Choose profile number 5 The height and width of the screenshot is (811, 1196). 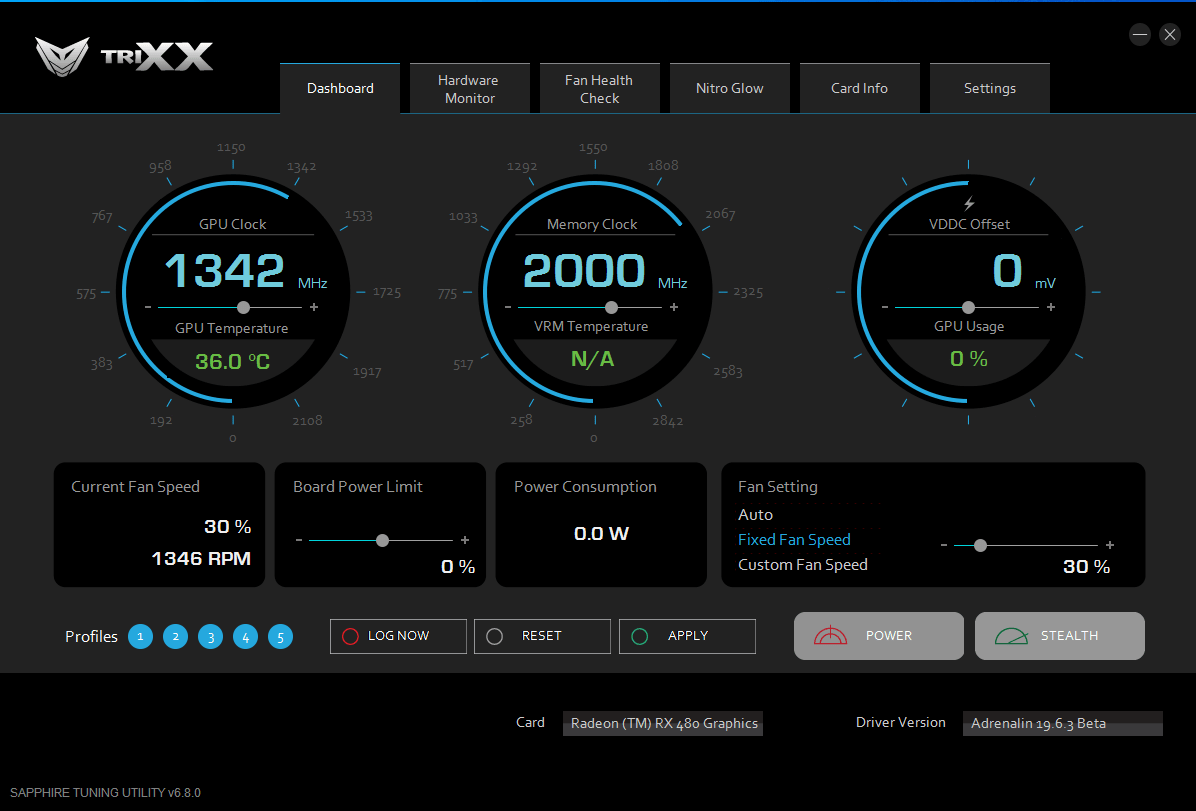[281, 636]
